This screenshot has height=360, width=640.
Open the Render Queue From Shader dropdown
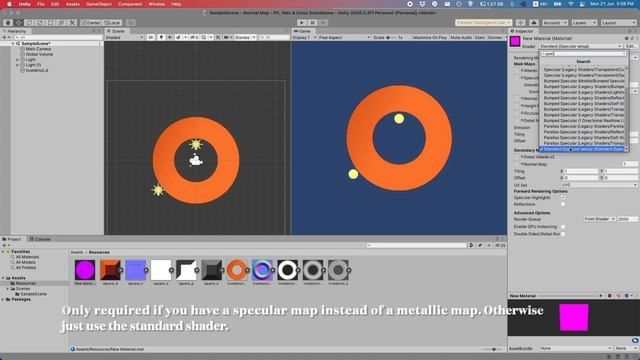pyautogui.click(x=599, y=219)
